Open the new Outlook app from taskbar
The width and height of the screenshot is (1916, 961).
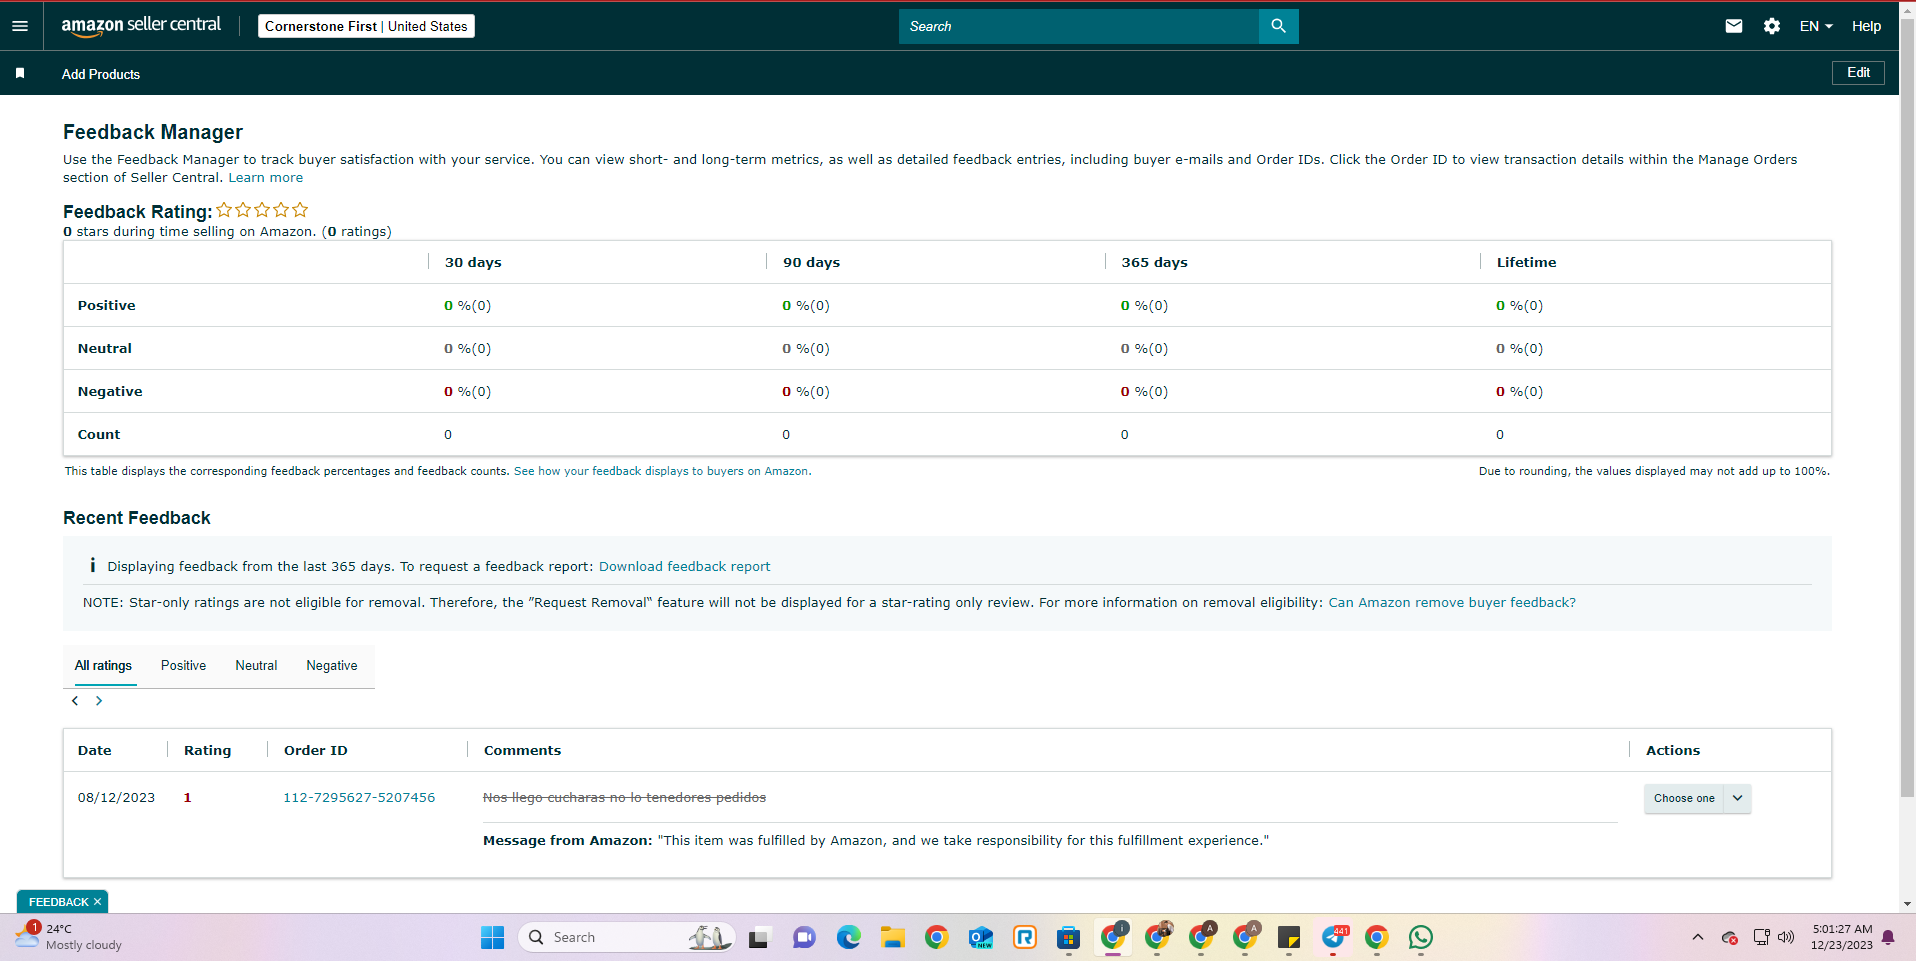pyautogui.click(x=980, y=937)
